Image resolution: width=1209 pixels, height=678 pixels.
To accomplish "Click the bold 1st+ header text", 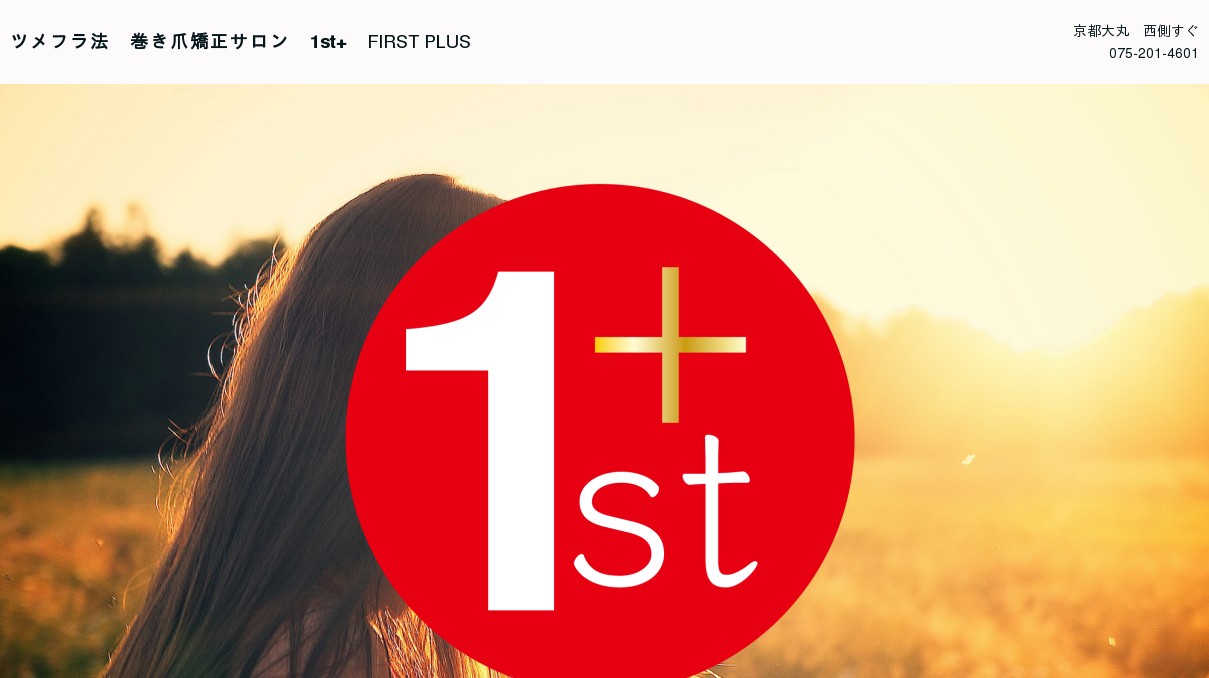I will (328, 42).
